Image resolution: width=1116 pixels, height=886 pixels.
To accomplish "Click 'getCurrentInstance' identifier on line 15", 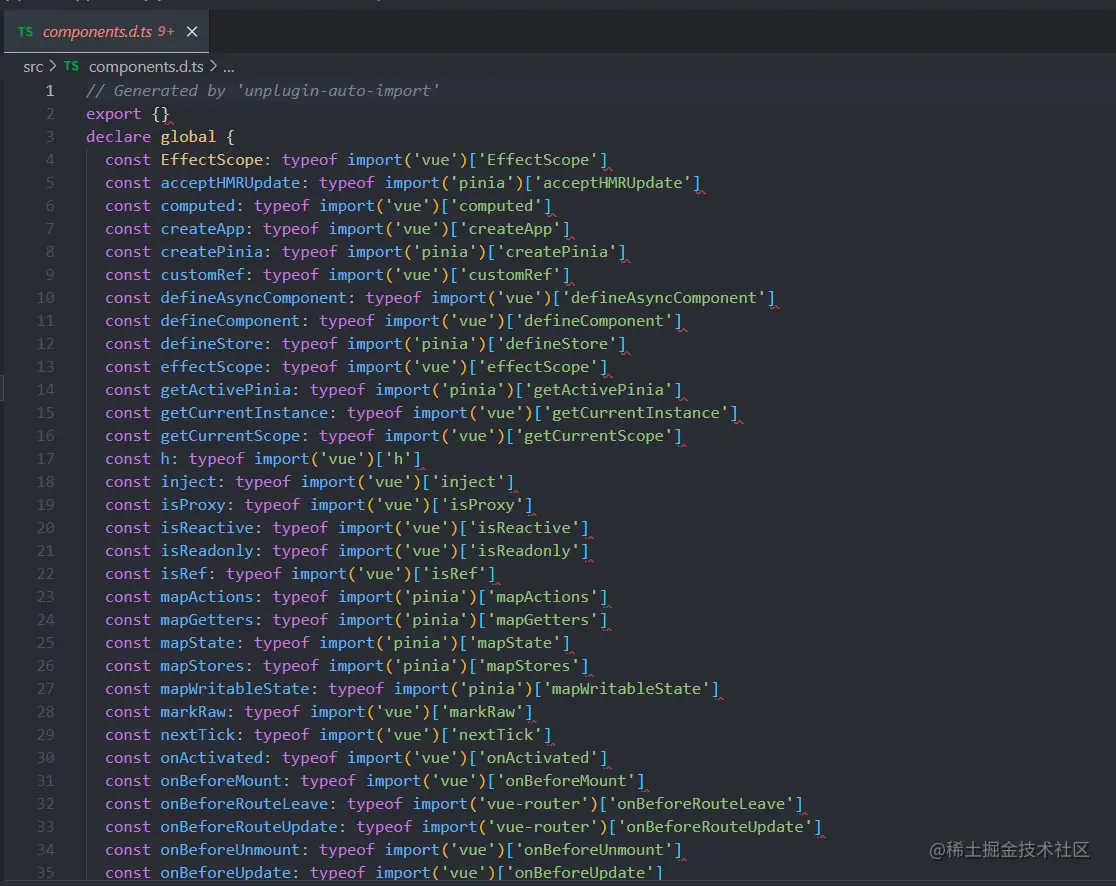I will (x=244, y=413).
